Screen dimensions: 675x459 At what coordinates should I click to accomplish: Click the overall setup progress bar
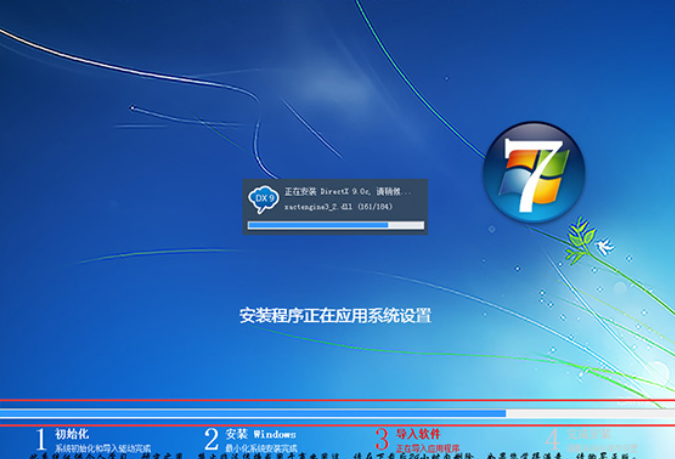pyautogui.click(x=338, y=413)
